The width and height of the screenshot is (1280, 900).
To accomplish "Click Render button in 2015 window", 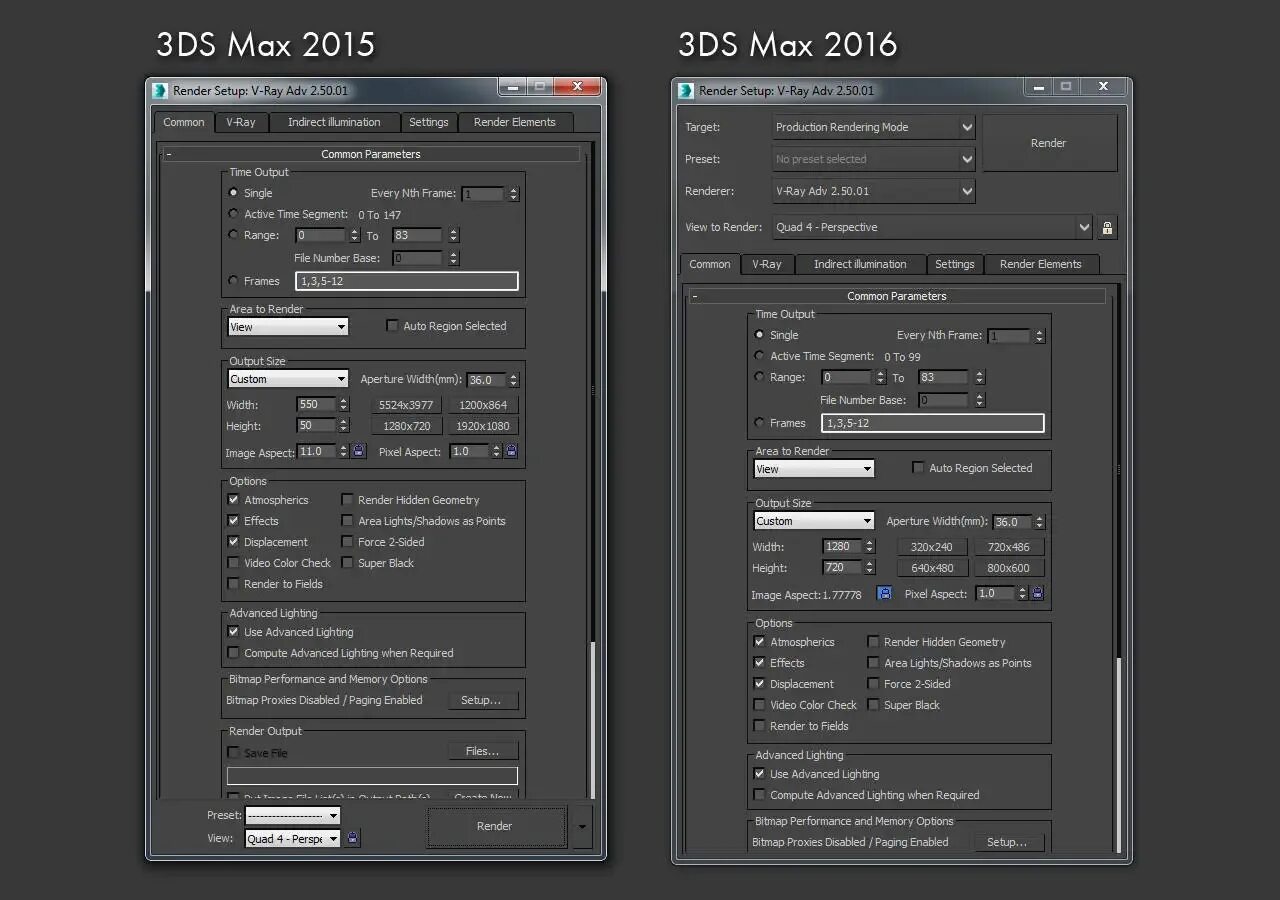I will 495,826.
